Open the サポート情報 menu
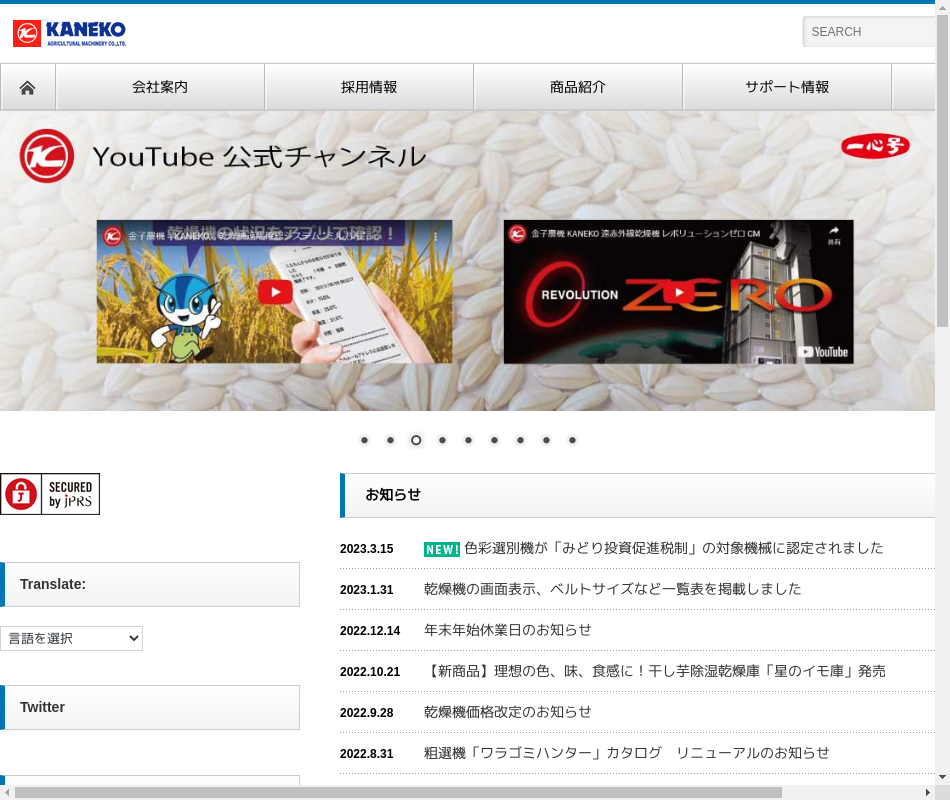This screenshot has height=800, width=950. click(x=787, y=87)
